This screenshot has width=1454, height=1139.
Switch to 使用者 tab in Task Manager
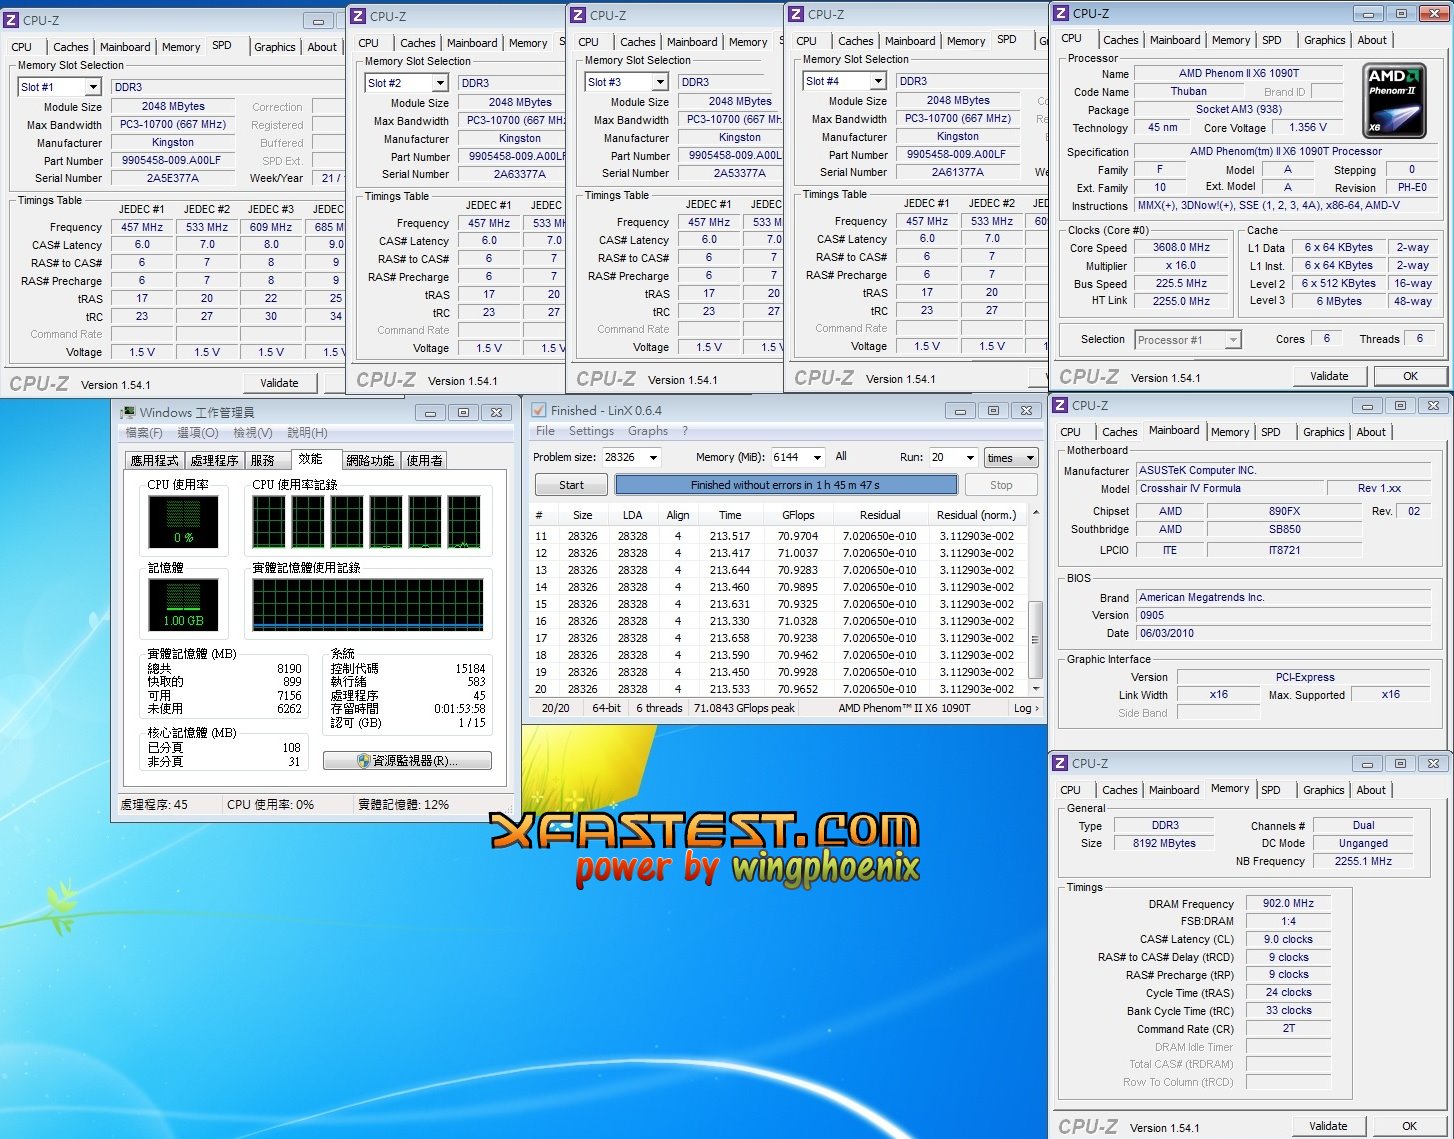[424, 460]
